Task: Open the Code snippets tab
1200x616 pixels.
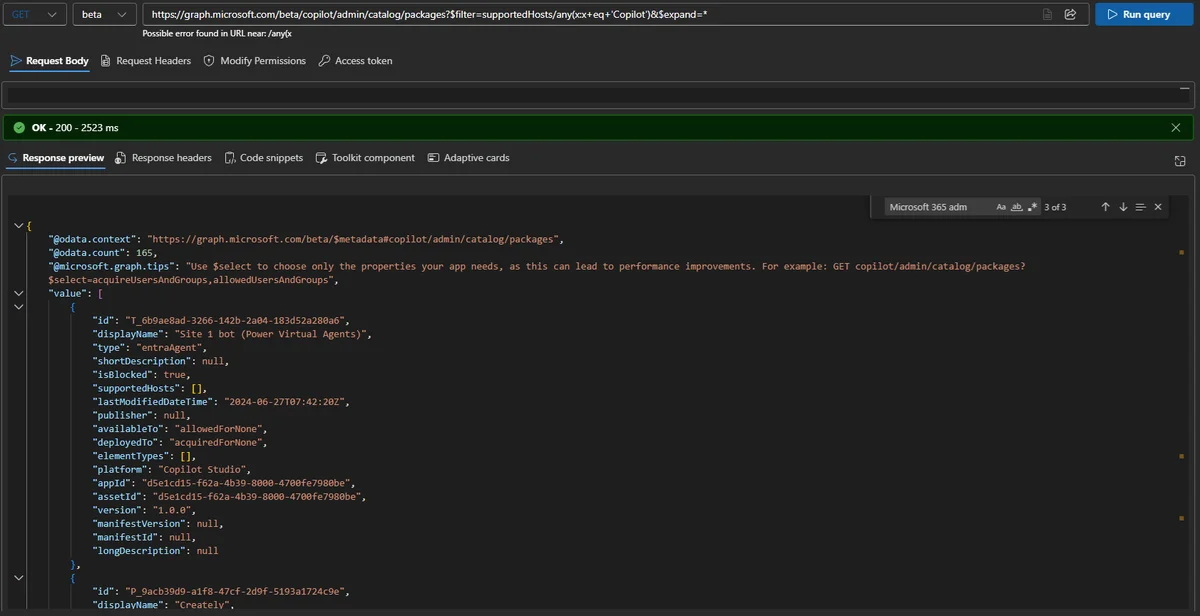Action: click(x=264, y=158)
